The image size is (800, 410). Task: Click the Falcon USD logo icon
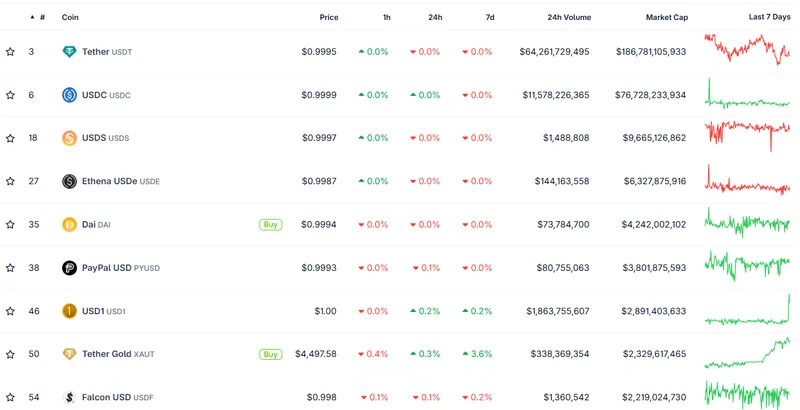(69, 397)
